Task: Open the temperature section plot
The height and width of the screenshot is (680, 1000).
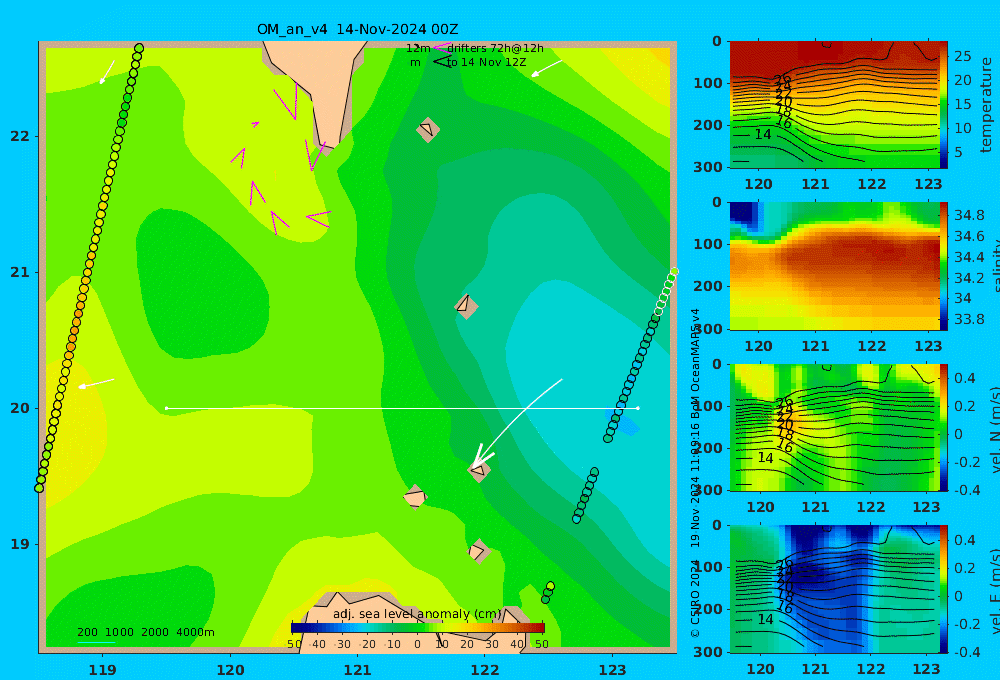Action: coord(834,105)
